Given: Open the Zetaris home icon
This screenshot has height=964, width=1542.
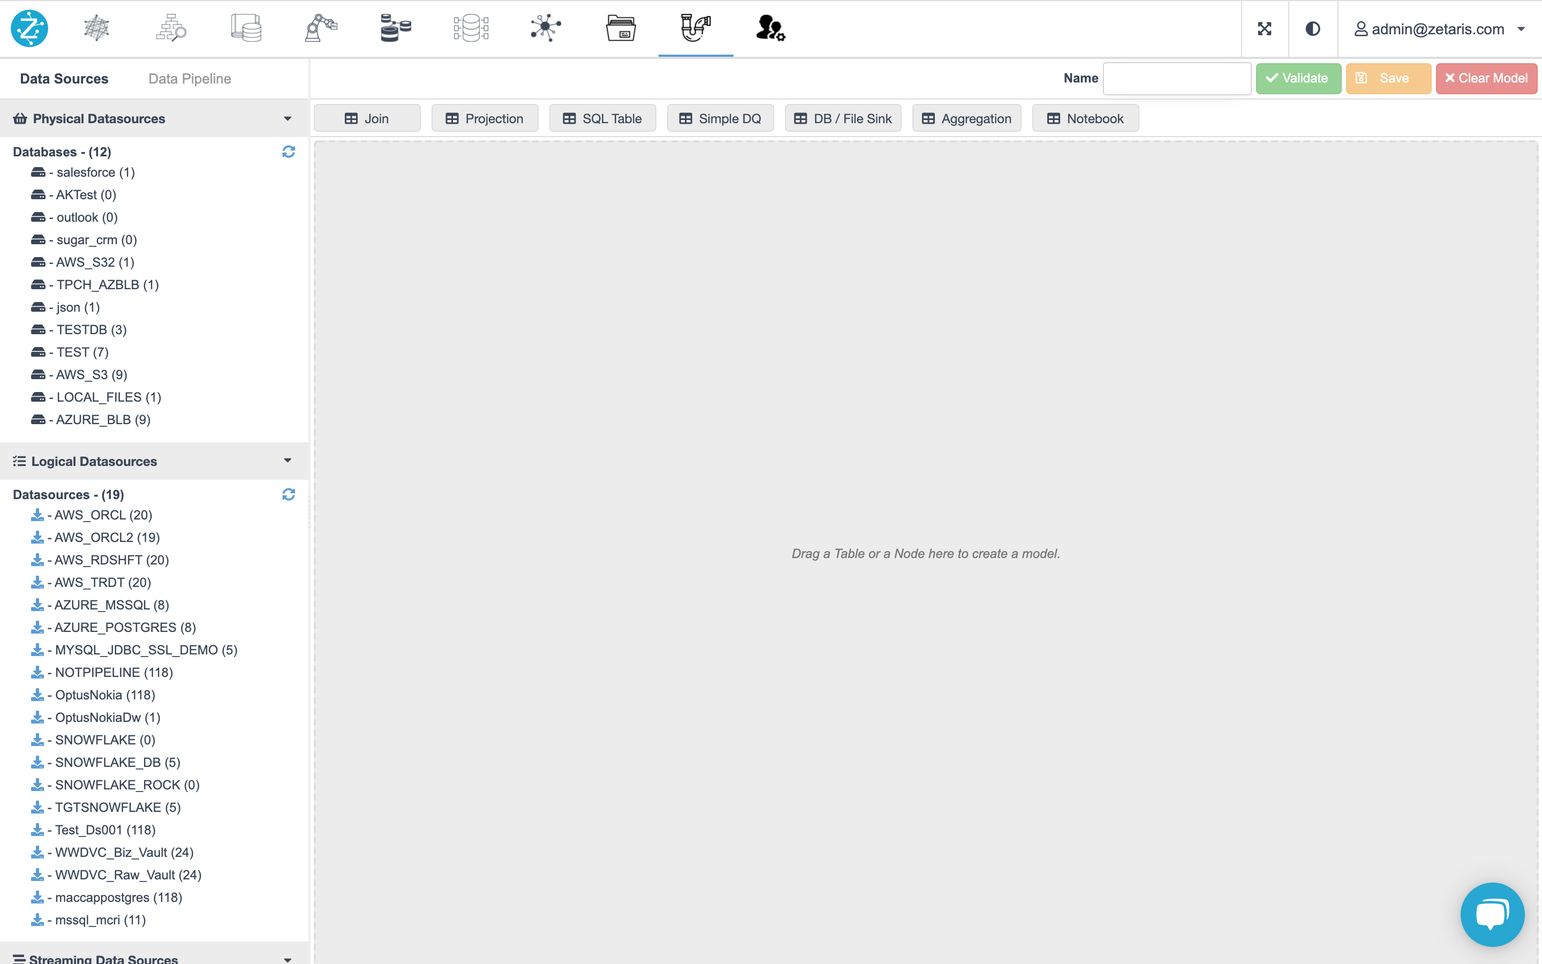Looking at the screenshot, I should tap(29, 28).
